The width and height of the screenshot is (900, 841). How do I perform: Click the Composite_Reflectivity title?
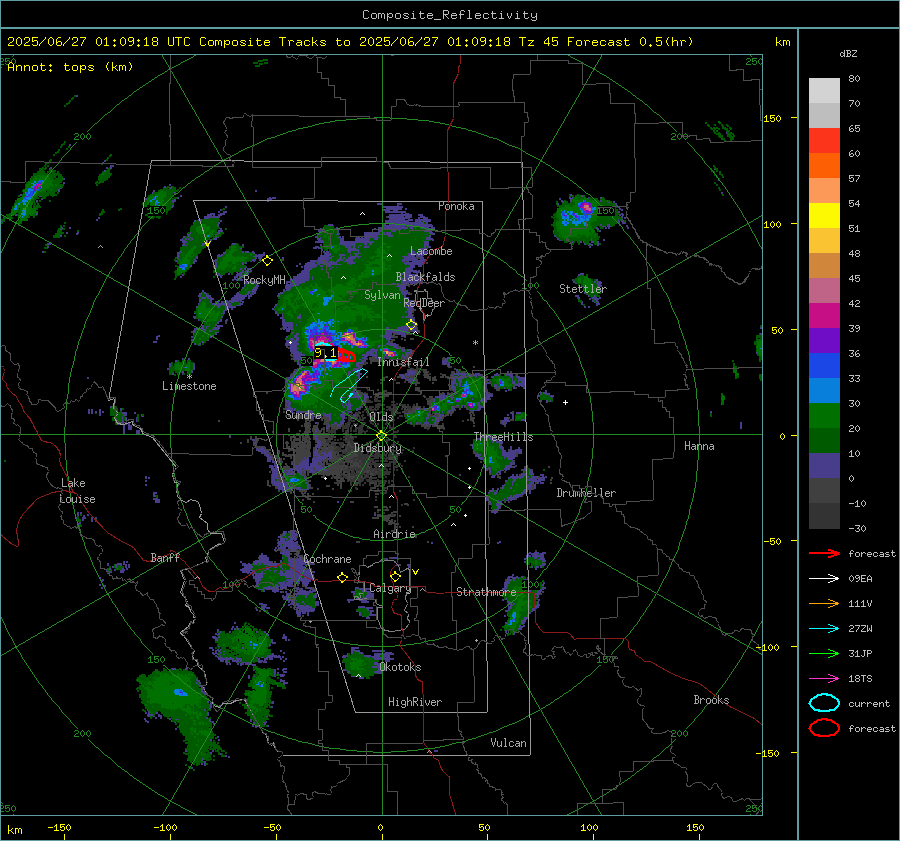coord(450,15)
